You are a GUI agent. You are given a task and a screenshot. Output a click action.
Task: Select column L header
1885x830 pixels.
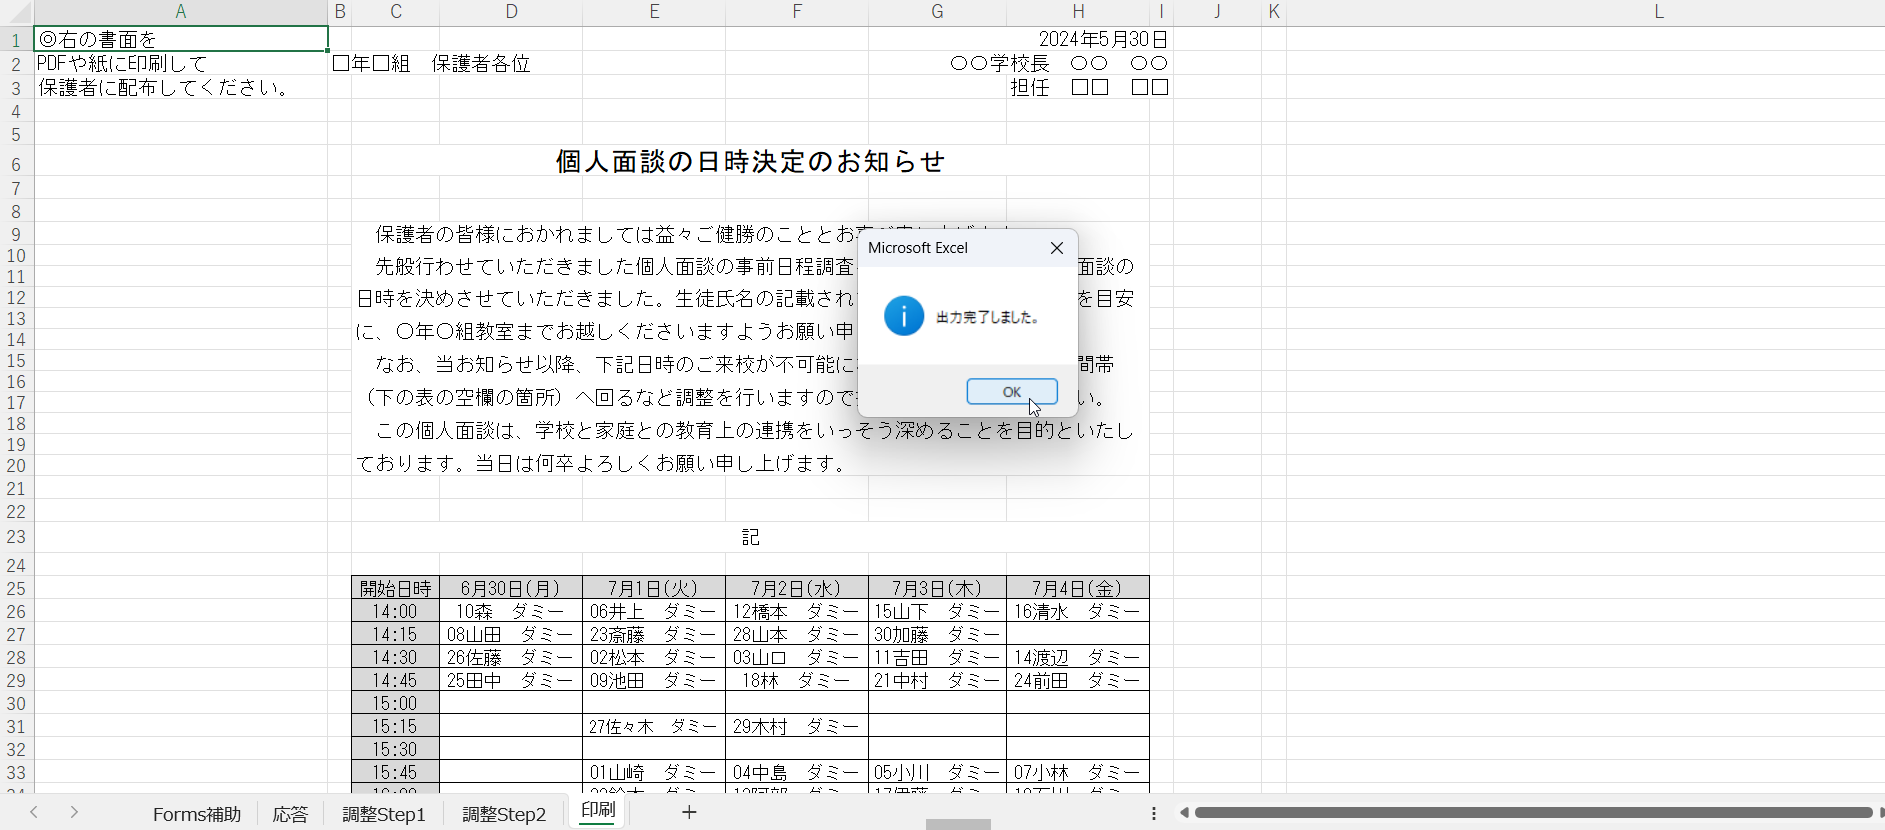(1658, 12)
